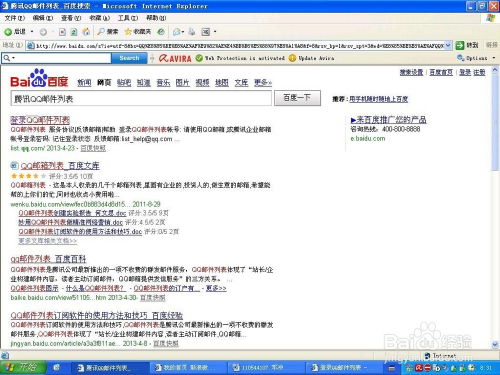The width and height of the screenshot is (500, 375).
Task: Click the 注册 link at top right
Action: pos(479,72)
